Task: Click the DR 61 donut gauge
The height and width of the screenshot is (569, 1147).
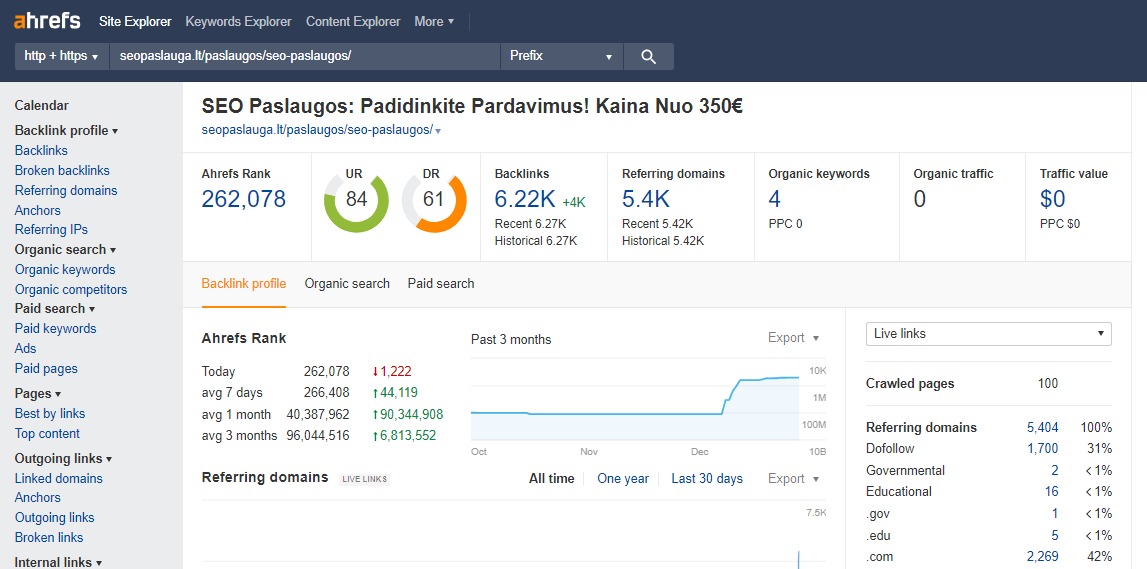Action: pyautogui.click(x=434, y=201)
